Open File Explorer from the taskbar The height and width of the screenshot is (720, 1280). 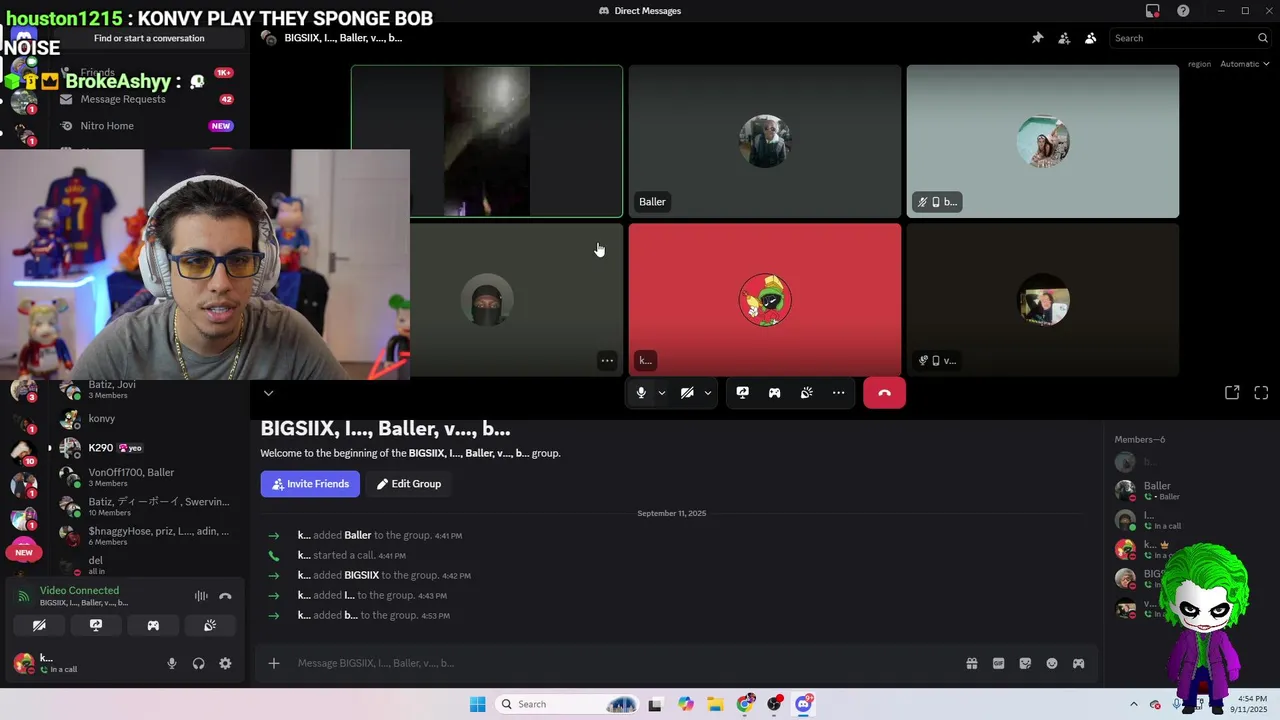[715, 704]
